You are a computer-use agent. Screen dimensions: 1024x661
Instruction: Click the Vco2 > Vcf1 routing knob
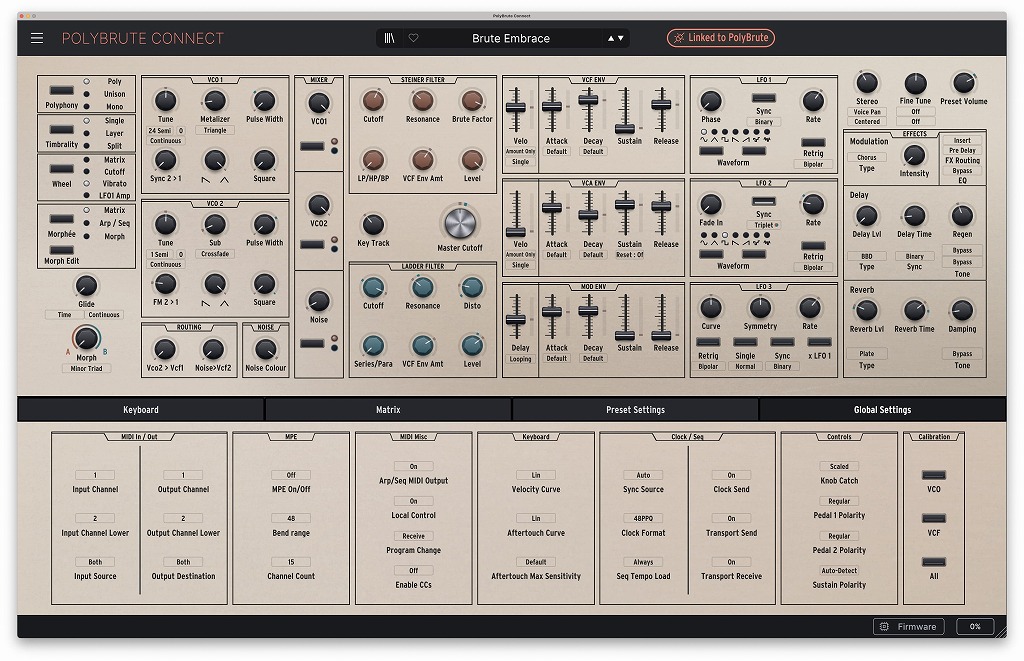(x=165, y=350)
